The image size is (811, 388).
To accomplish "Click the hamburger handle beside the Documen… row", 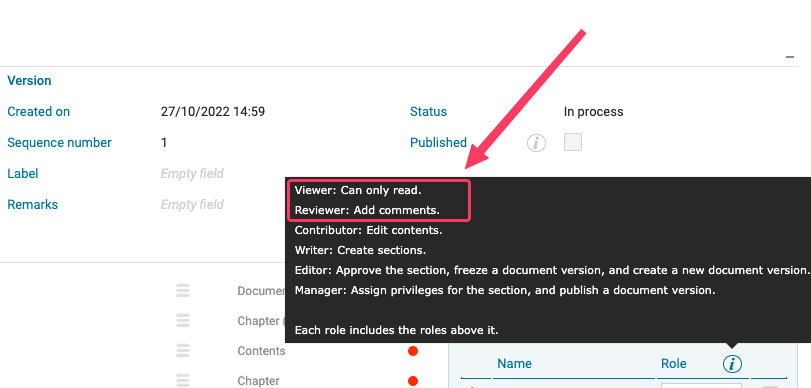I will 183,291.
